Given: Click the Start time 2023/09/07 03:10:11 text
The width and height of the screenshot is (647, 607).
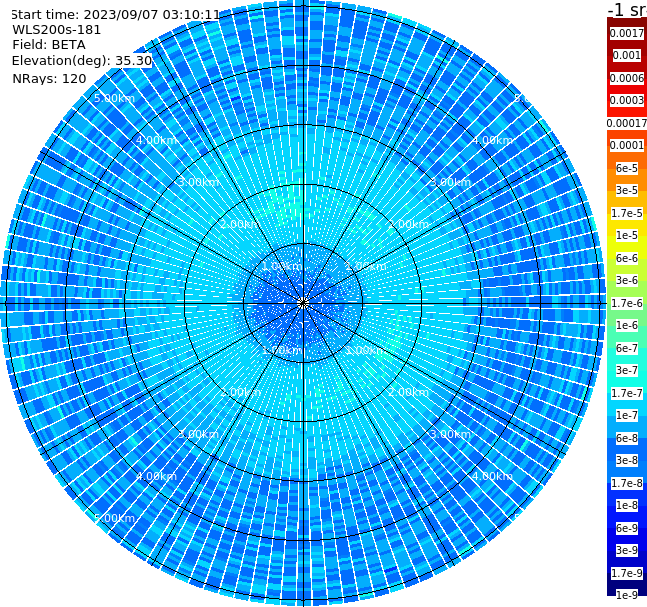Looking at the screenshot, I should (x=115, y=15).
